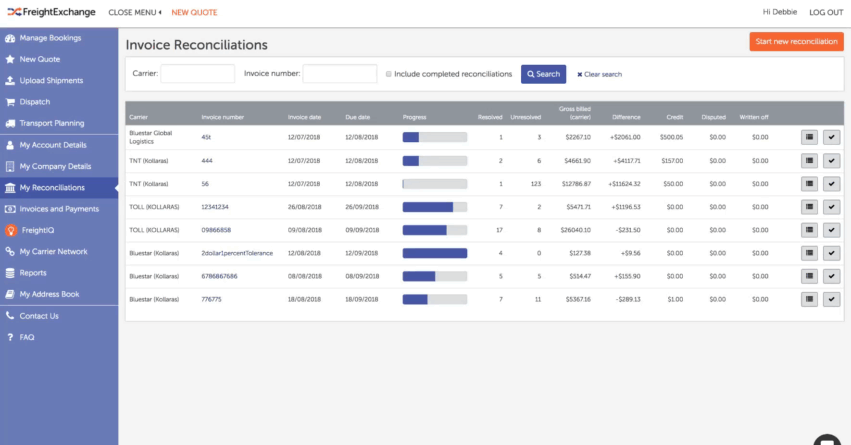Click the Unresolved column header
The image size is (851, 445).
pos(525,117)
